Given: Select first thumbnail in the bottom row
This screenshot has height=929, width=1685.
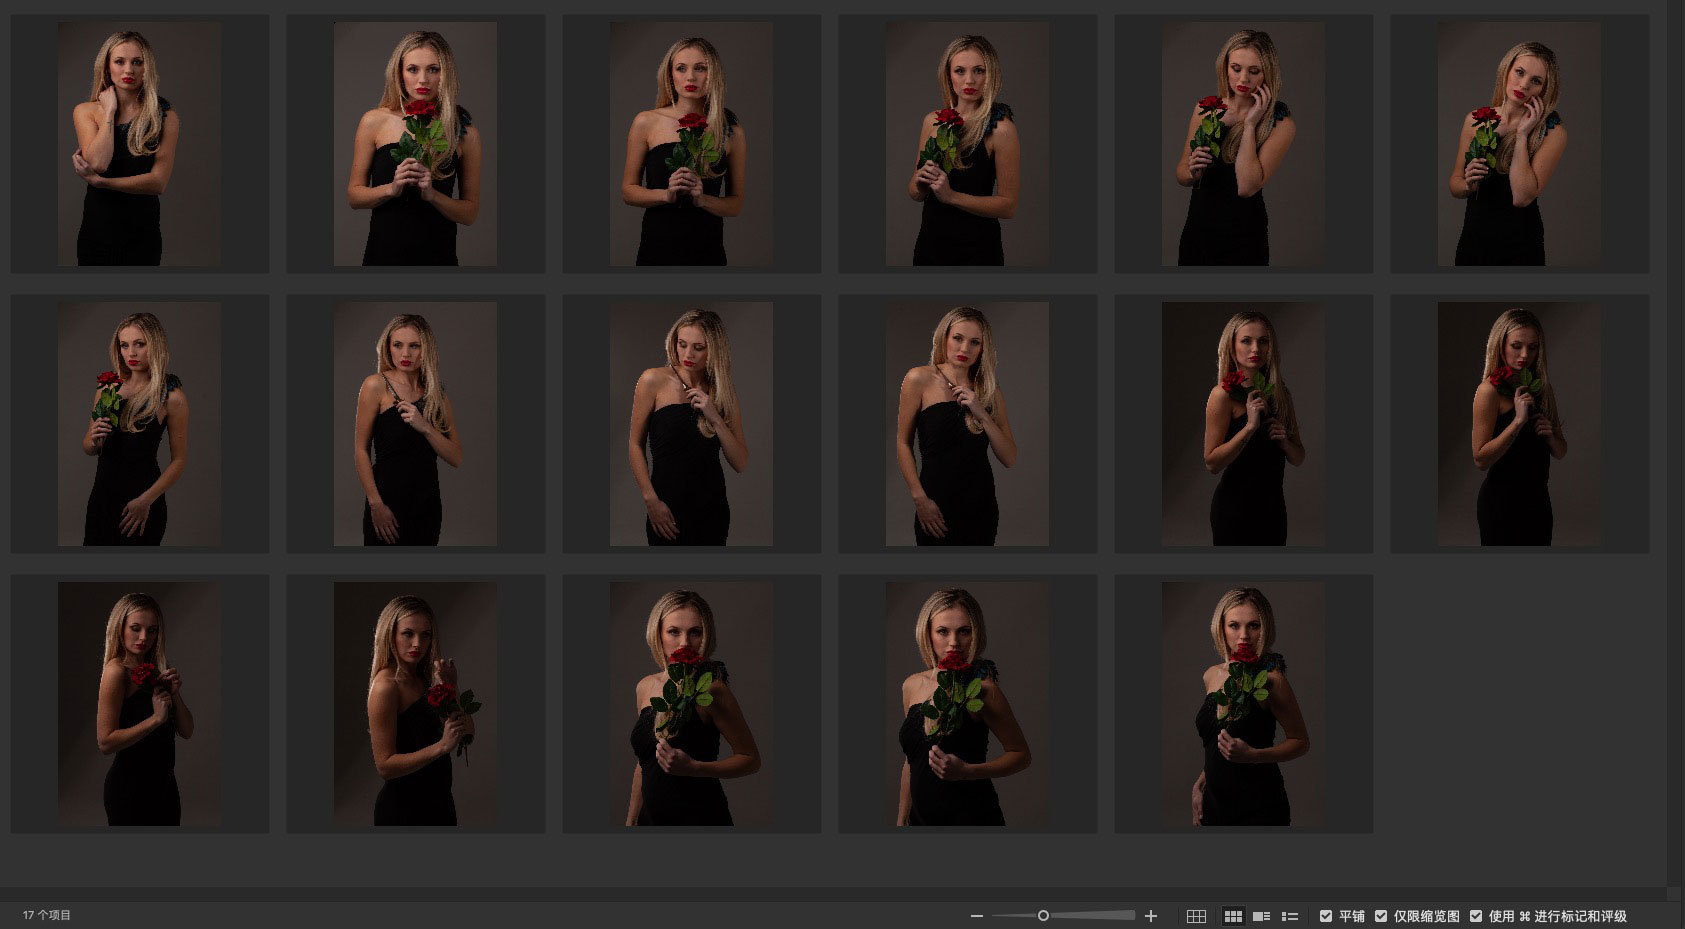Looking at the screenshot, I should pos(139,704).
